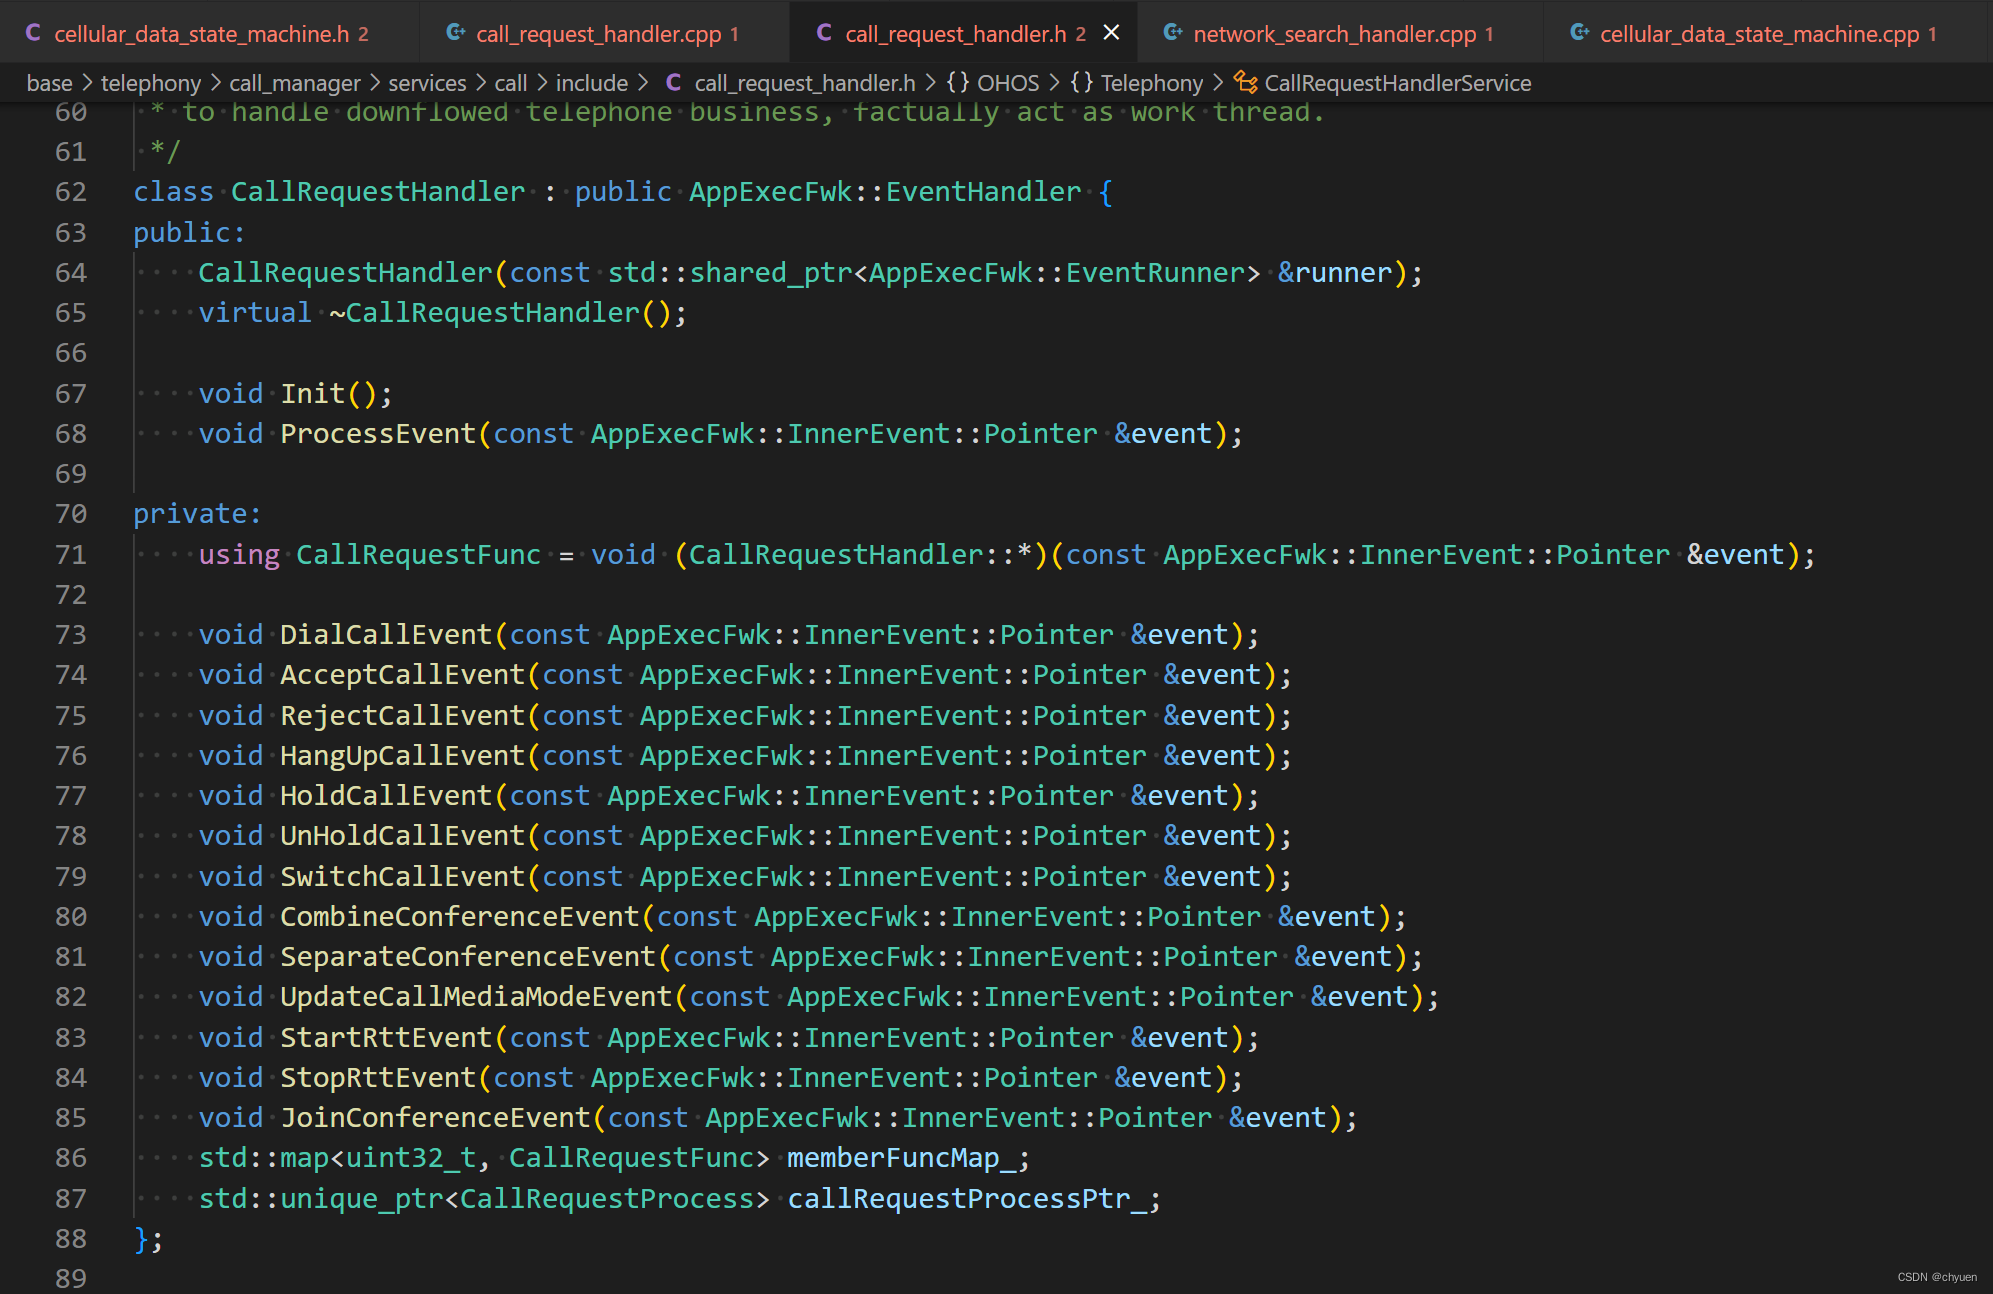Viewport: 1993px width, 1294px height.
Task: Open the OHOS namespace breadcrumb
Action: (x=1008, y=83)
